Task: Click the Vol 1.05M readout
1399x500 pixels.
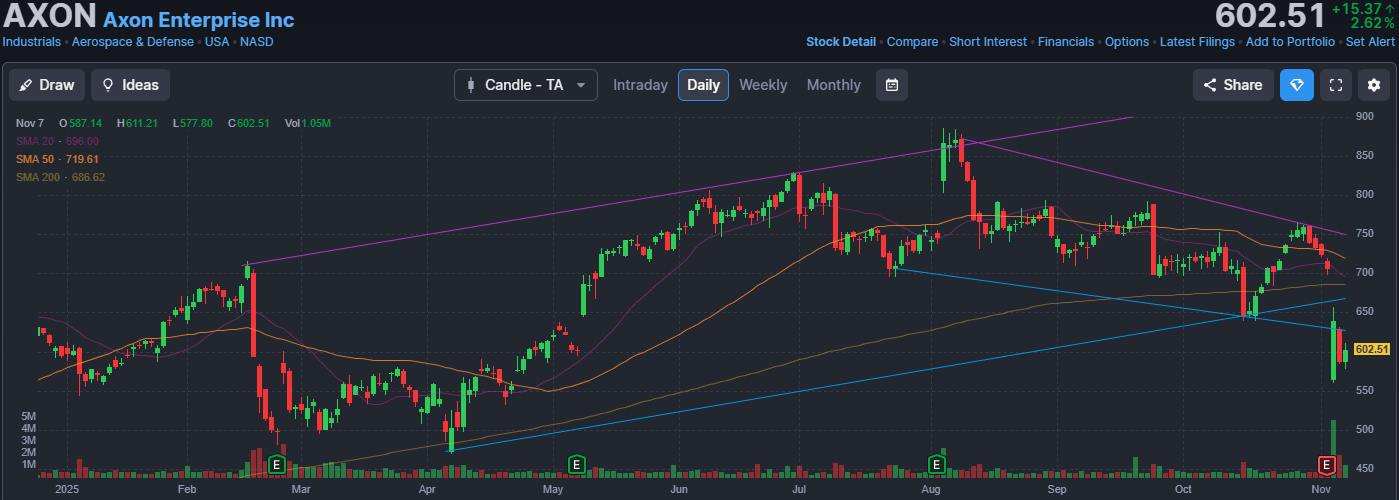Action: [307, 123]
